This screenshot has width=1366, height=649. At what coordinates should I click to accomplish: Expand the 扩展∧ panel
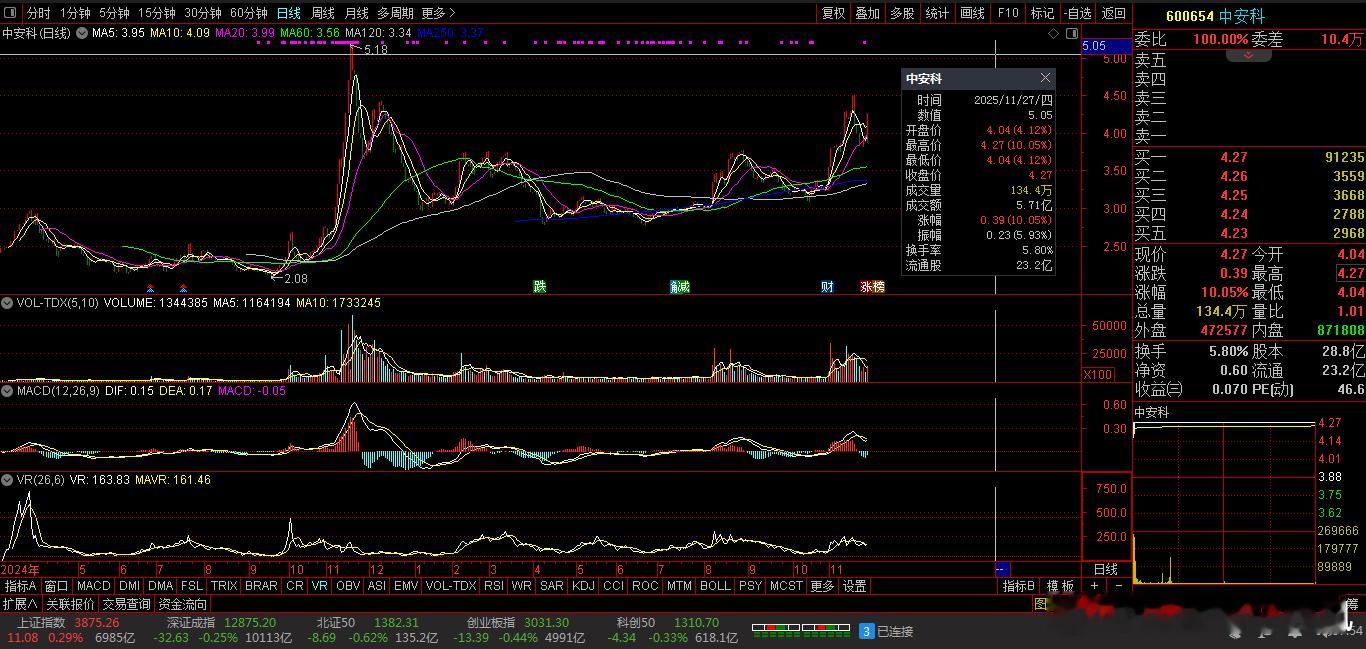[x=20, y=604]
